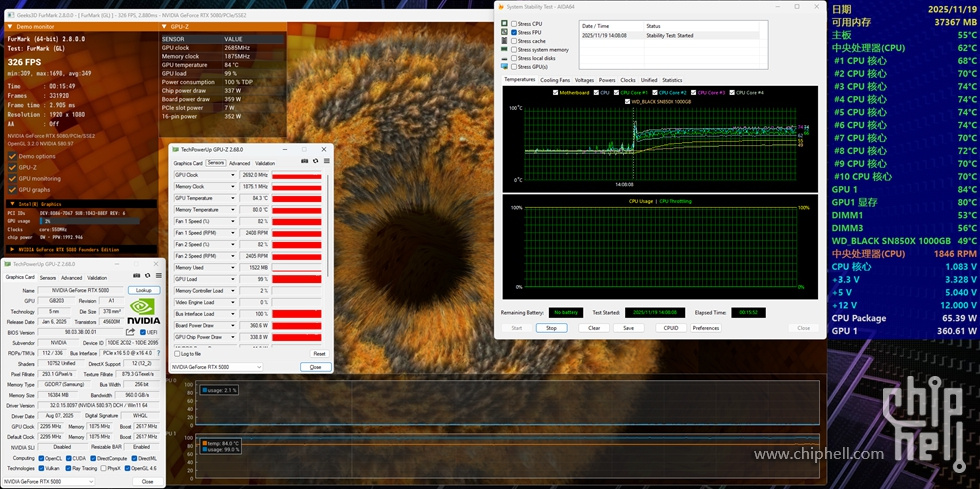Image resolution: width=980 pixels, height=489 pixels.
Task: Toggle the Log to file checkbox
Action: click(x=177, y=353)
